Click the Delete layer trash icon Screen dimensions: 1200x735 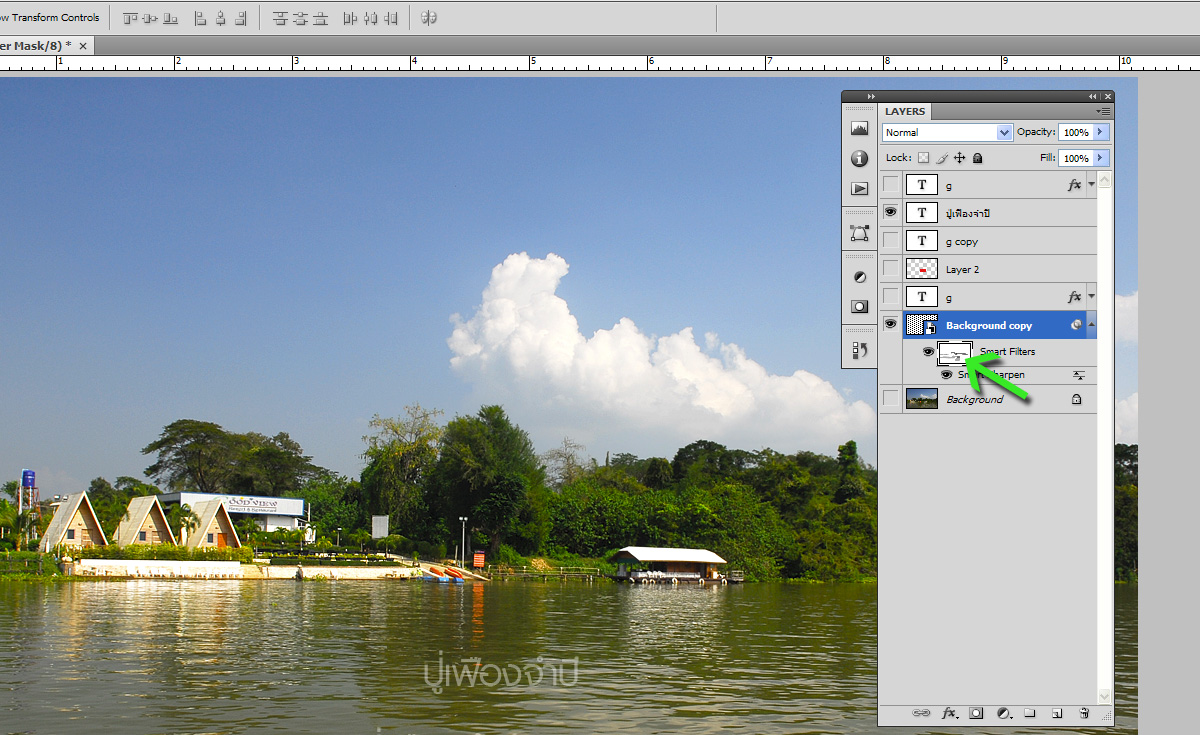pyautogui.click(x=1084, y=713)
